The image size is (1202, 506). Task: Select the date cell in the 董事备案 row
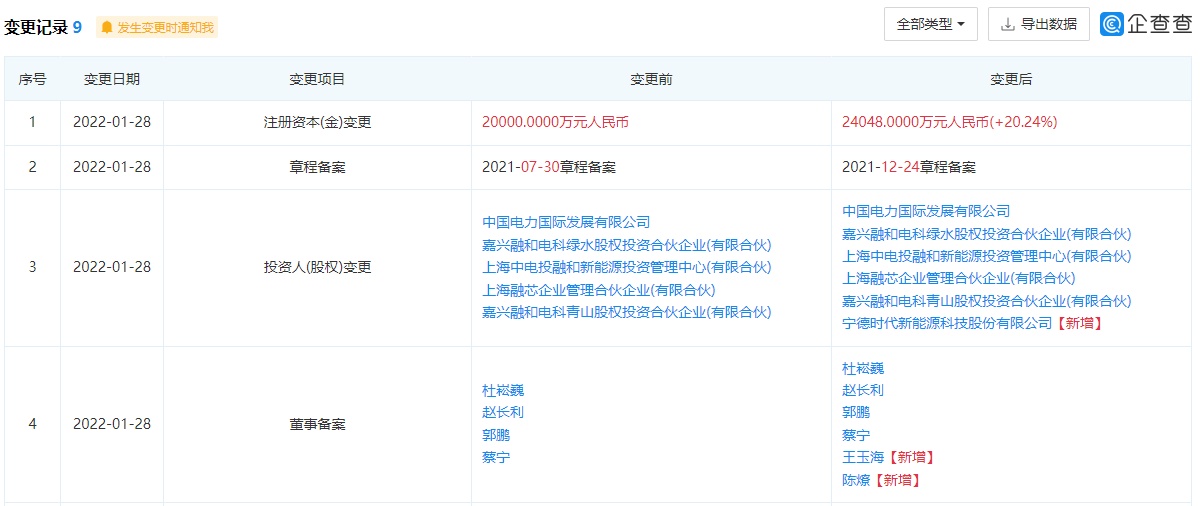[x=112, y=424]
